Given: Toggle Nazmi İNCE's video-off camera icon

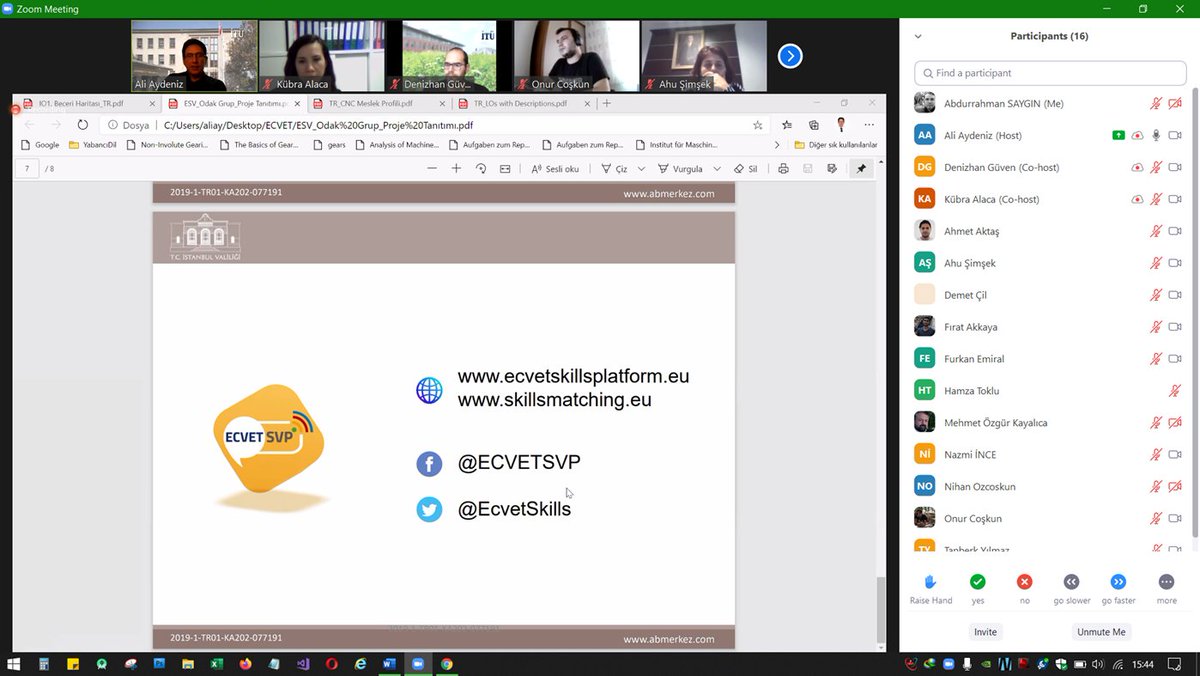Looking at the screenshot, I should (1175, 455).
